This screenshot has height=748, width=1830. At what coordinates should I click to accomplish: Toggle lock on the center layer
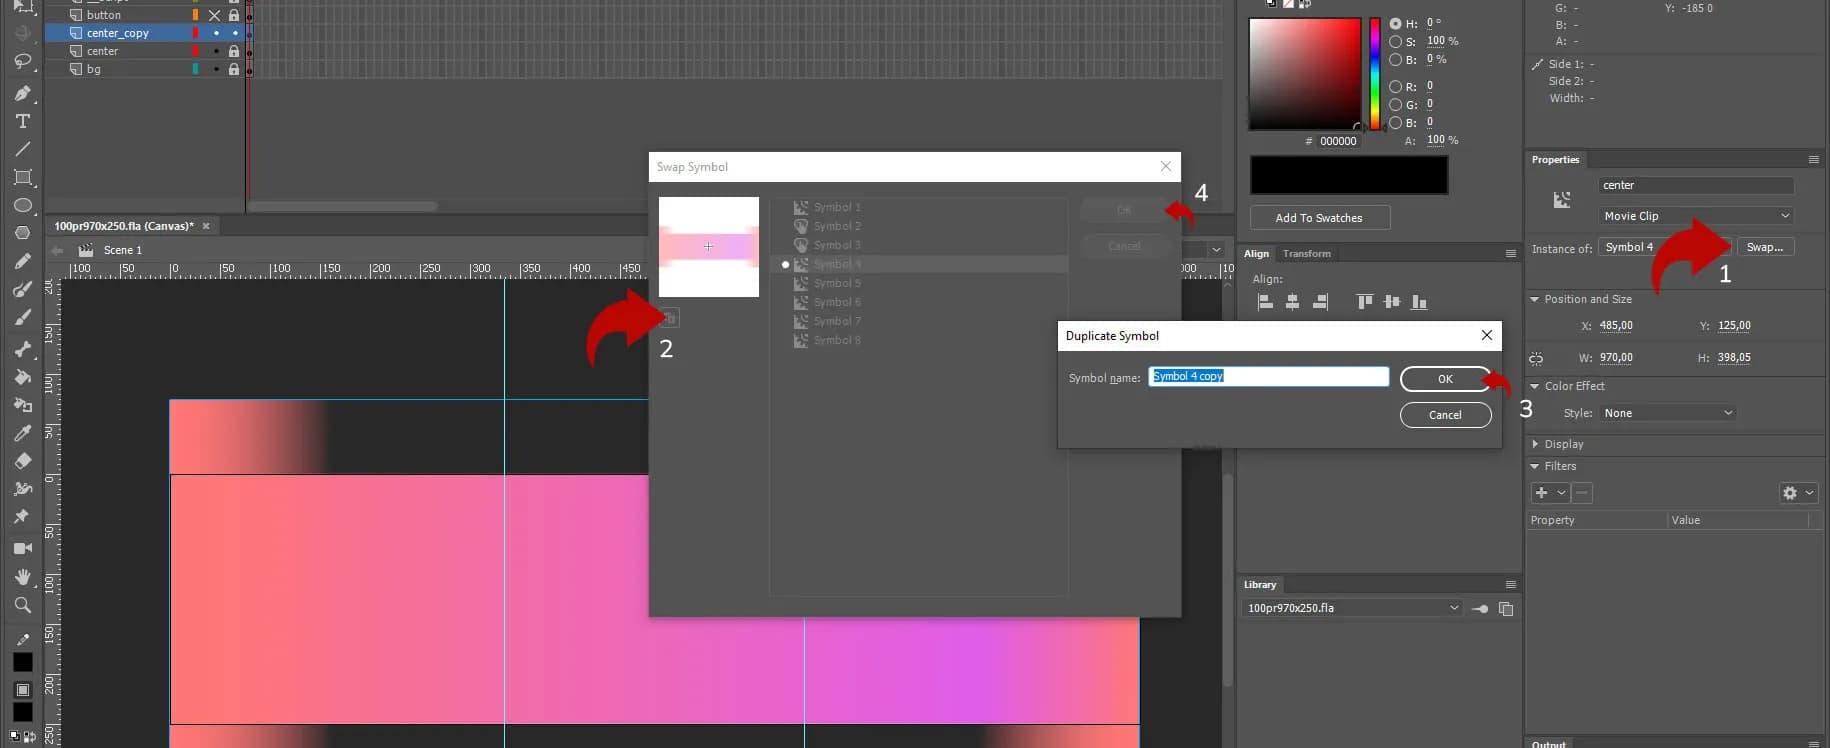pos(234,51)
